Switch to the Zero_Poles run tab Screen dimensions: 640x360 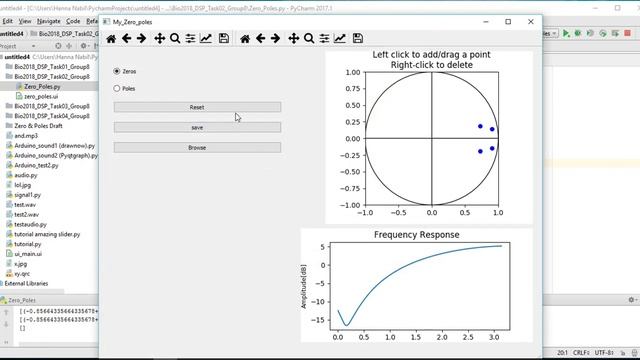[x=18, y=300]
